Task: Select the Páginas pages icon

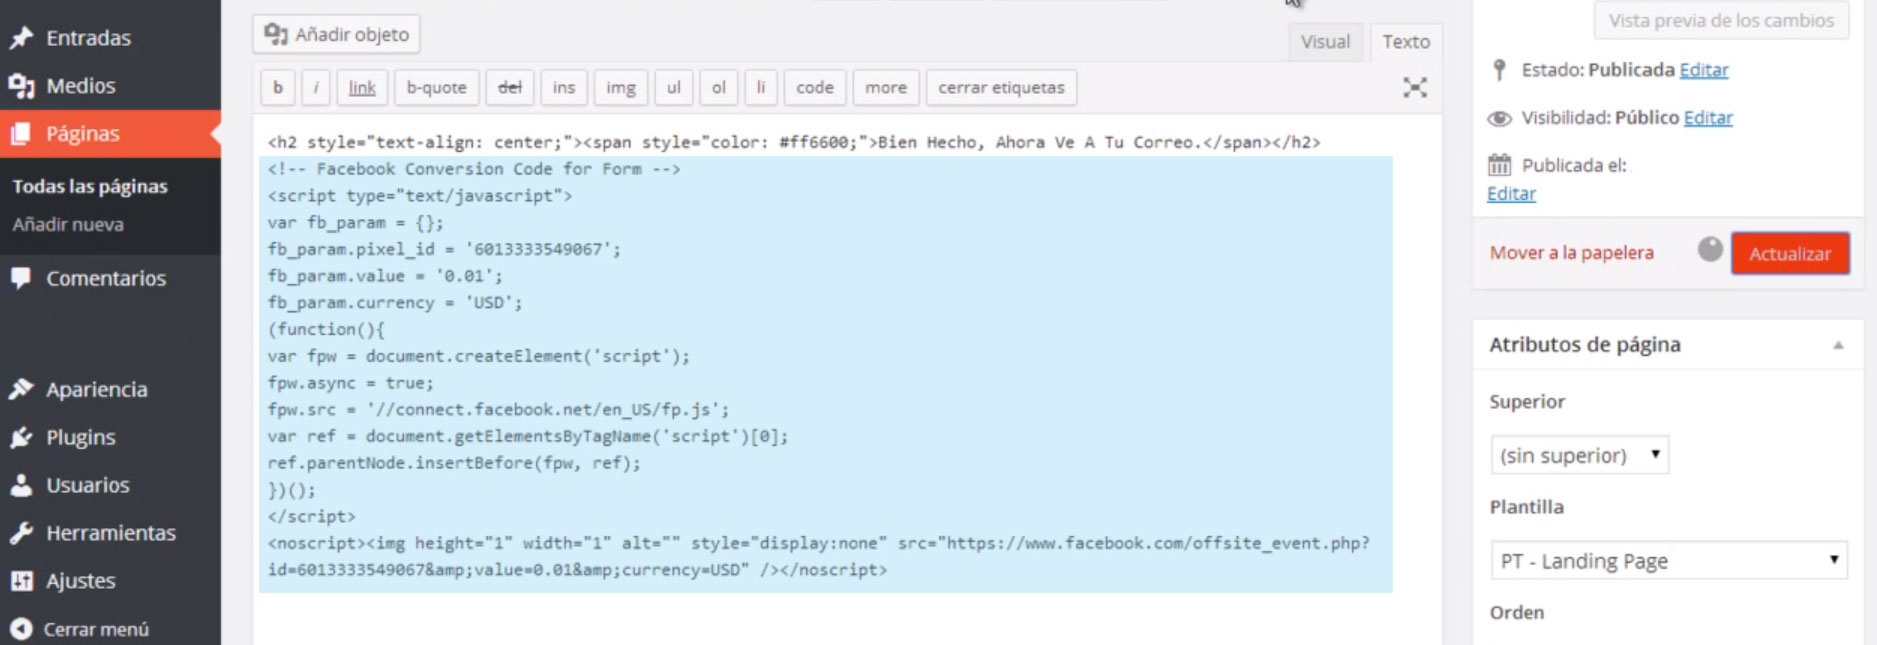Action: (21, 134)
